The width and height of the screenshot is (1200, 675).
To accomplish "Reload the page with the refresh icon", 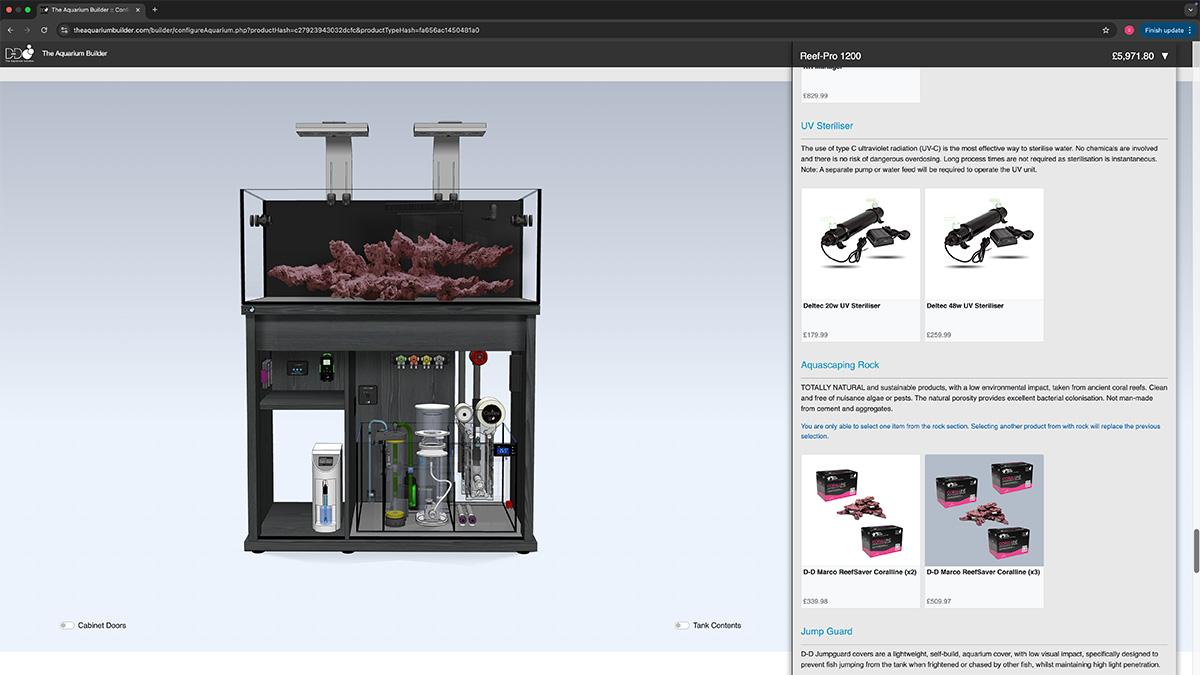I will 44,30.
